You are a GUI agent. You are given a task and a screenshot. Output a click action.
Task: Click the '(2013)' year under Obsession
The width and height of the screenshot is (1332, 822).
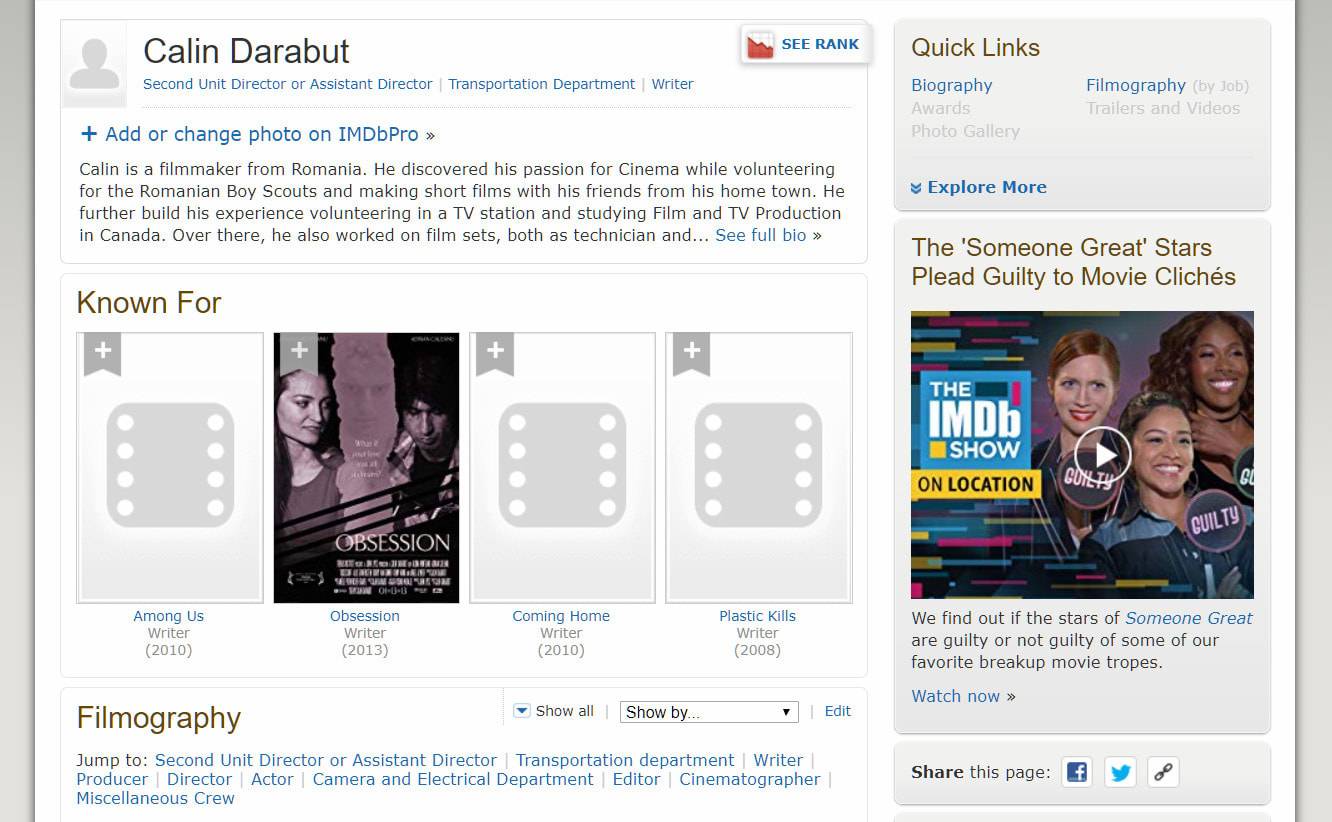pyautogui.click(x=365, y=650)
